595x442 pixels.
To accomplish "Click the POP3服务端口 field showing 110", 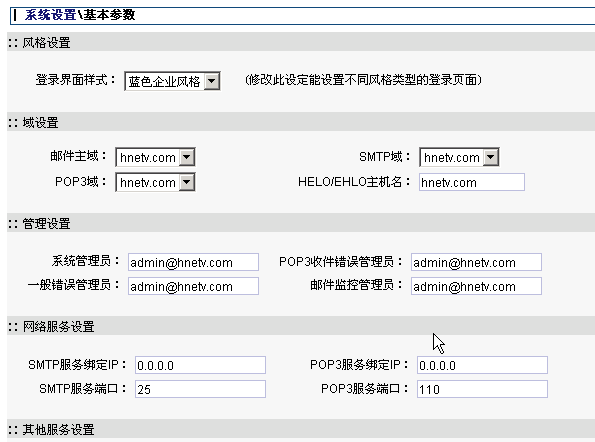I will [x=482, y=389].
